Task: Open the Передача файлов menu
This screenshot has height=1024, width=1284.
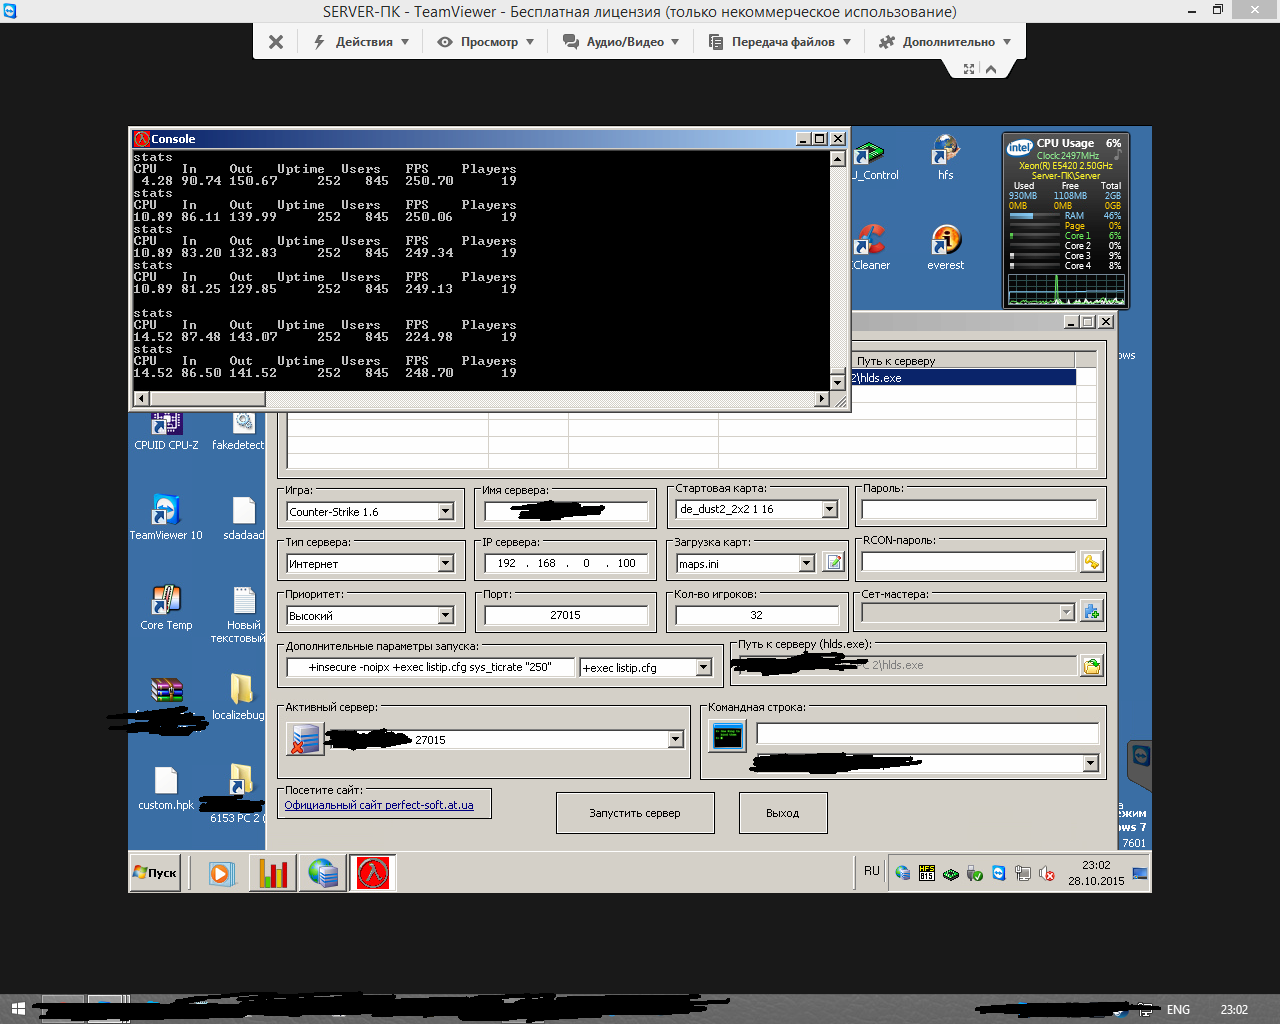Action: tap(780, 42)
